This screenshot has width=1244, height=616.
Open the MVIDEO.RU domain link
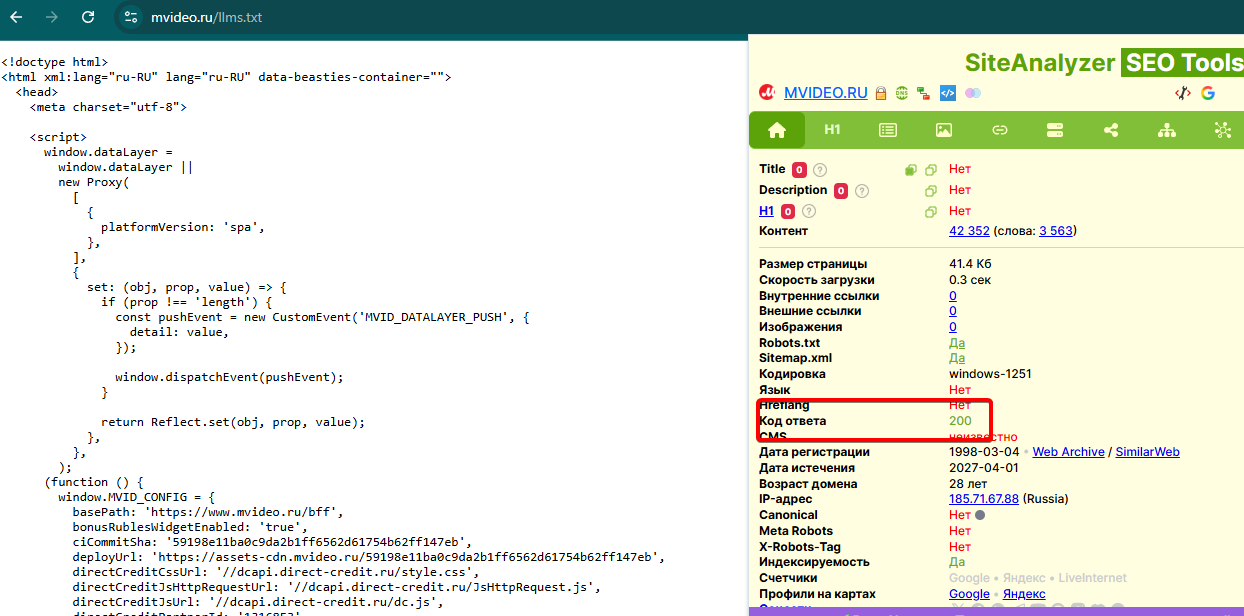826,93
